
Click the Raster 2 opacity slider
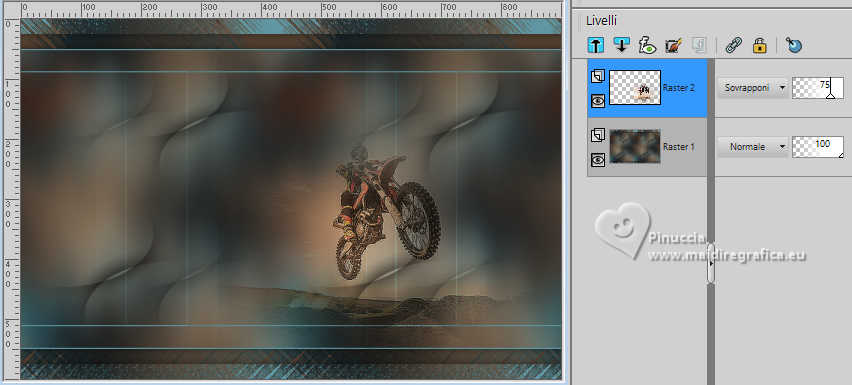click(x=818, y=88)
